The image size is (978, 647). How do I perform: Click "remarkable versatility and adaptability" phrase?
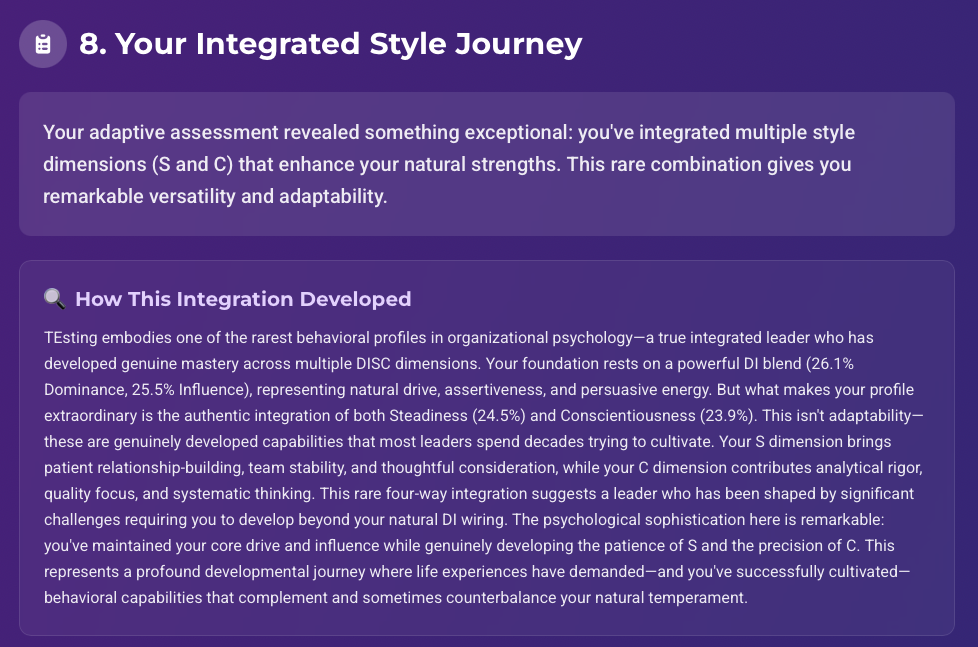215,196
